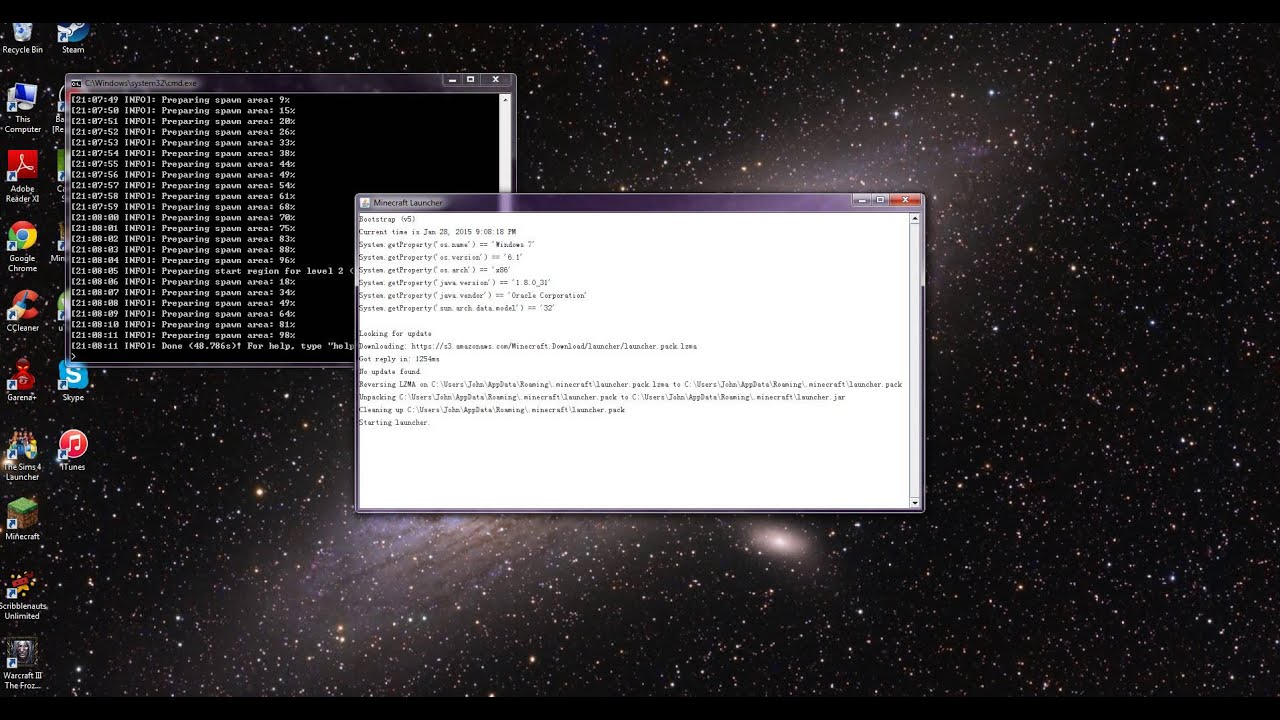Image resolution: width=1280 pixels, height=720 pixels.
Task: Click the "Cleaning up" launcher.pack line
Action: point(492,410)
